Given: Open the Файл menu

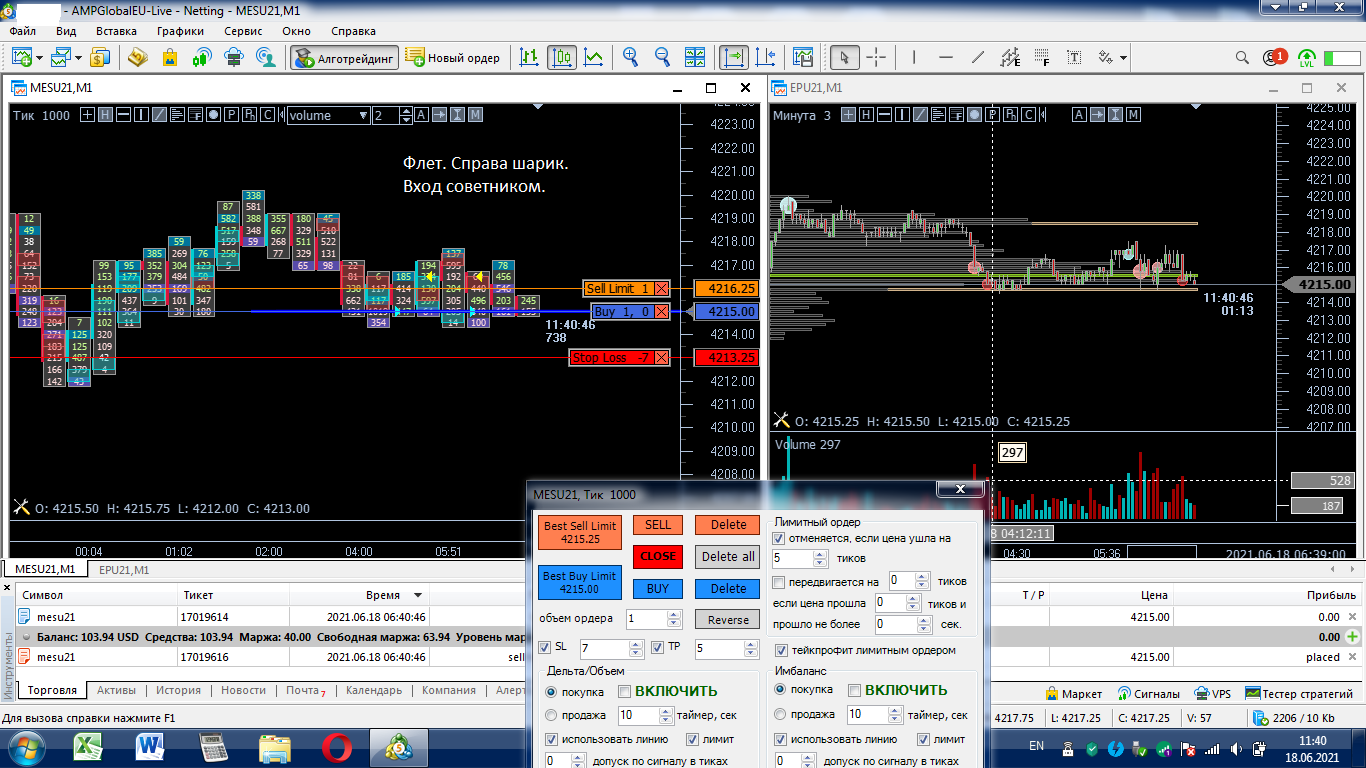Looking at the screenshot, I should [22, 31].
